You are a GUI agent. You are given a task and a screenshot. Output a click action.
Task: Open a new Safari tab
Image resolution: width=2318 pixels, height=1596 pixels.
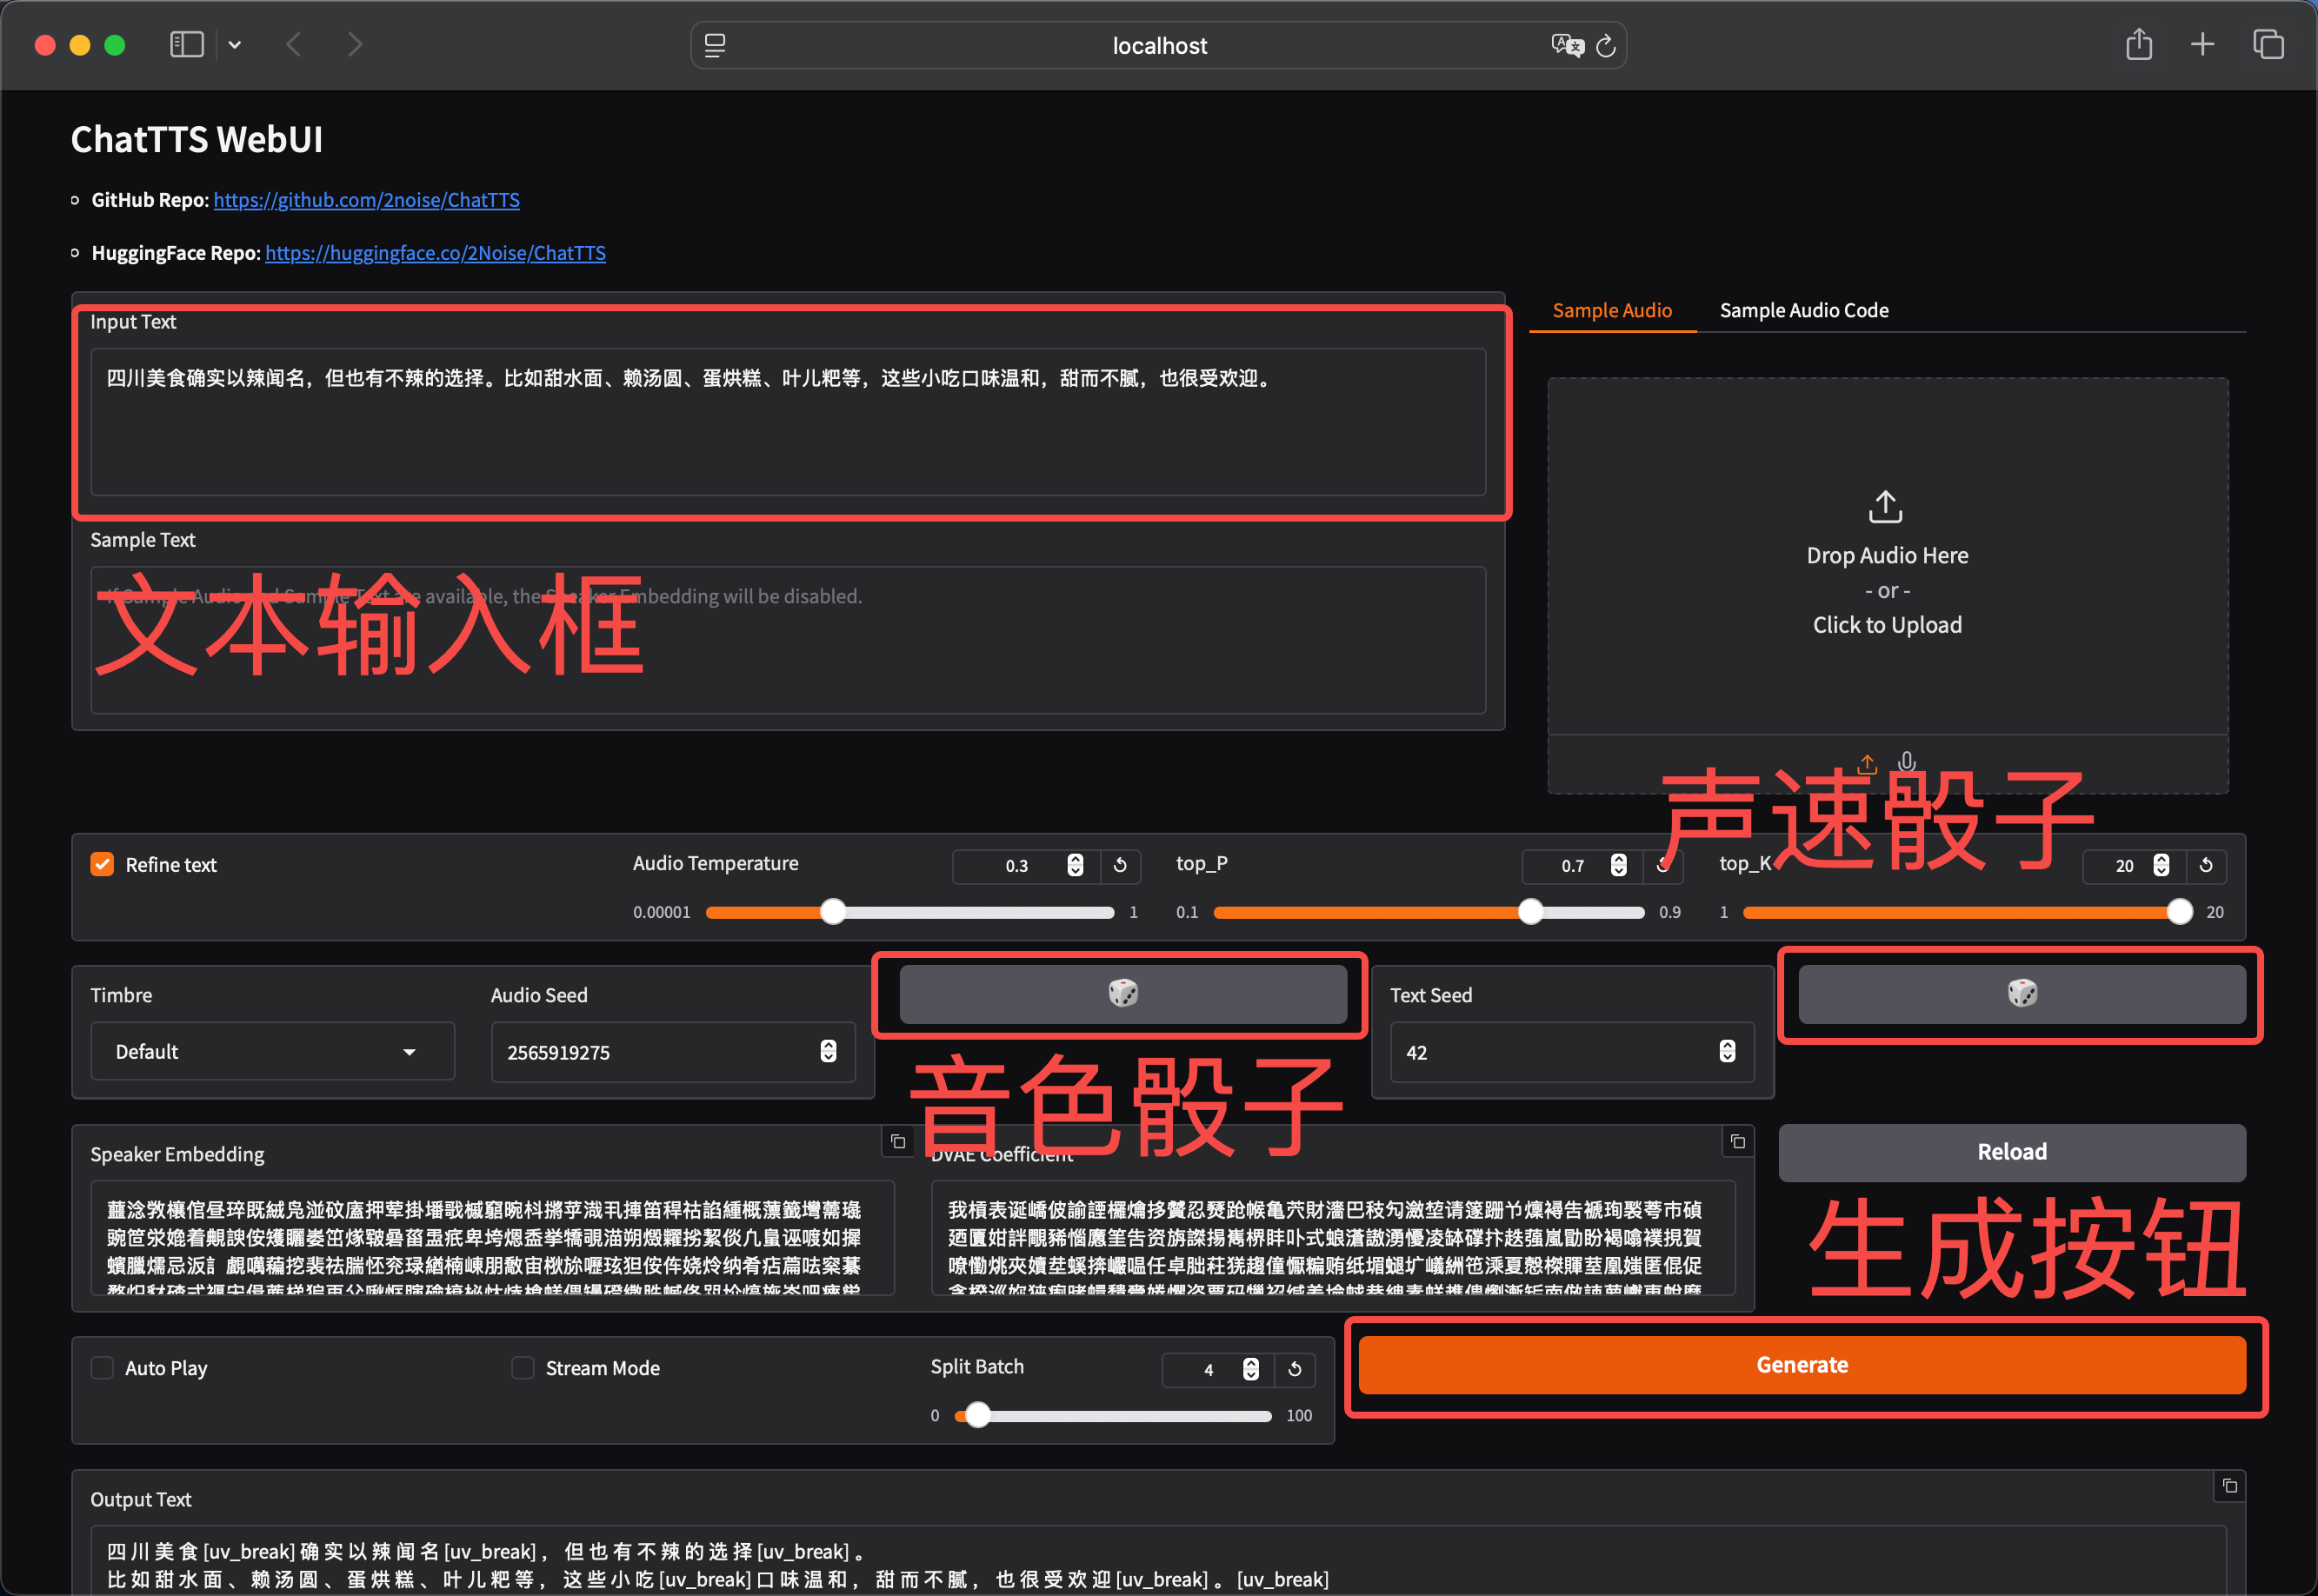2202,44
